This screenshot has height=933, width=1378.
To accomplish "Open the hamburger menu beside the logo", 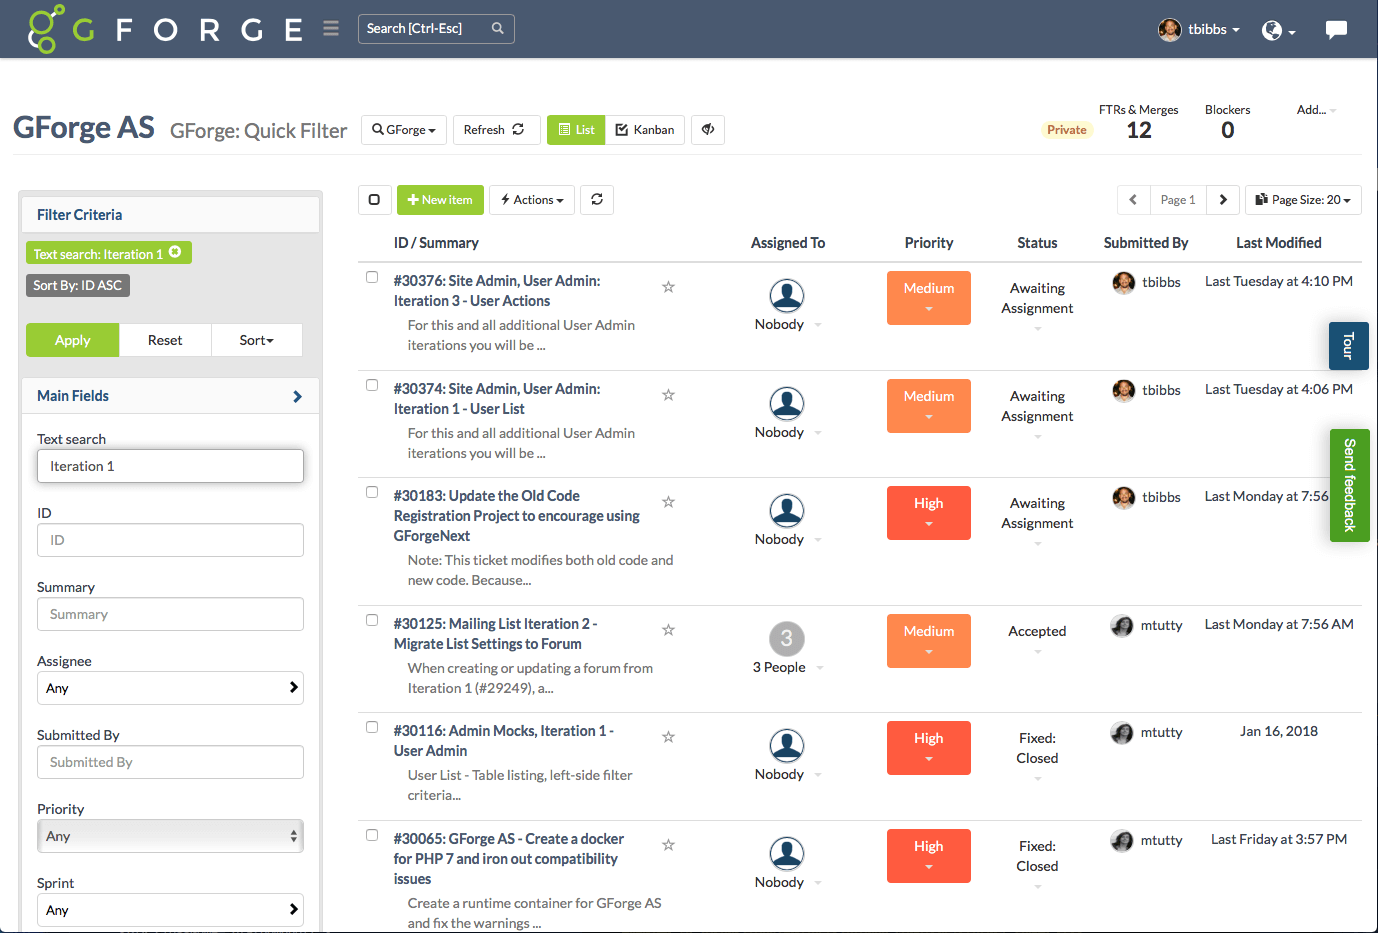I will [330, 29].
